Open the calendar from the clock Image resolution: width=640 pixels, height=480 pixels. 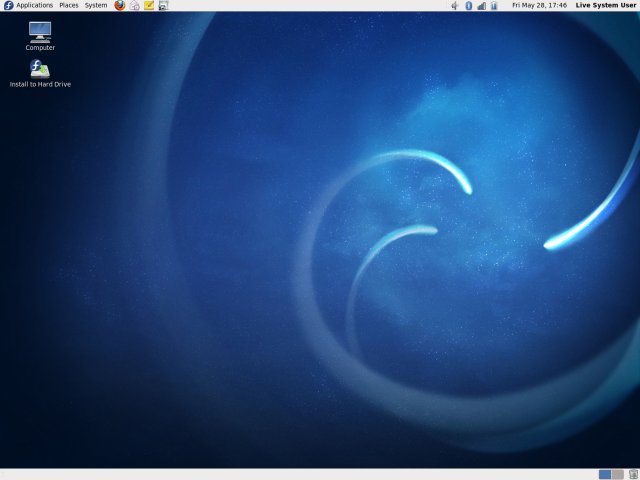(539, 5)
